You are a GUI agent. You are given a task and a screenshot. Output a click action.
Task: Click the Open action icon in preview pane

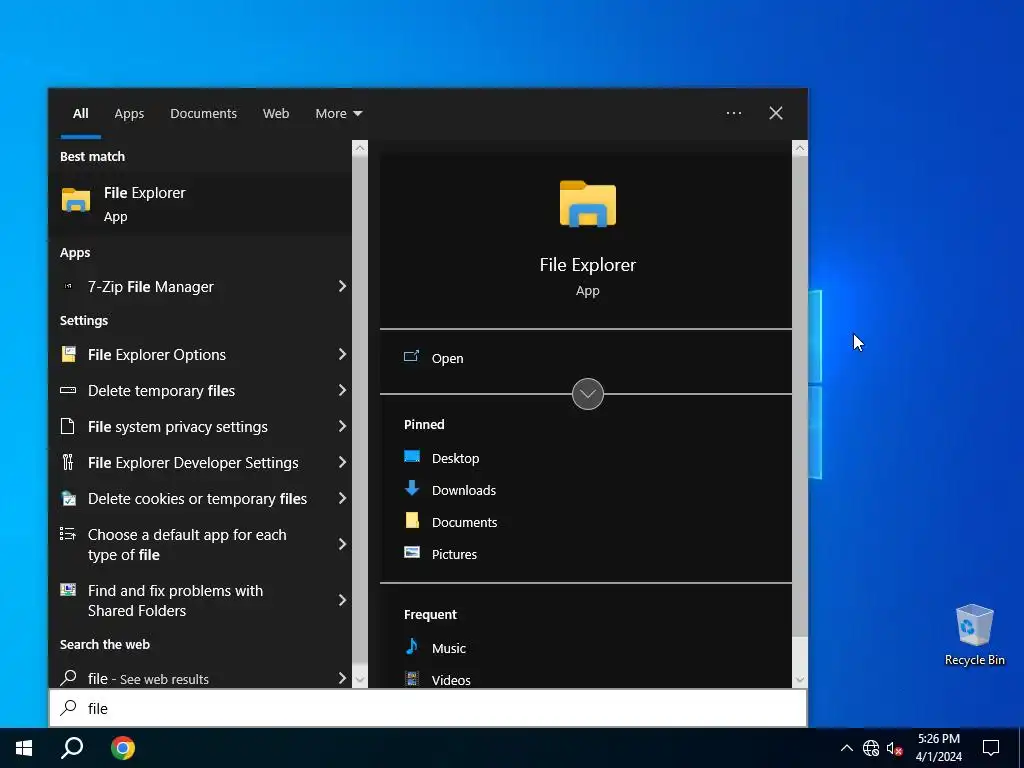(x=411, y=357)
